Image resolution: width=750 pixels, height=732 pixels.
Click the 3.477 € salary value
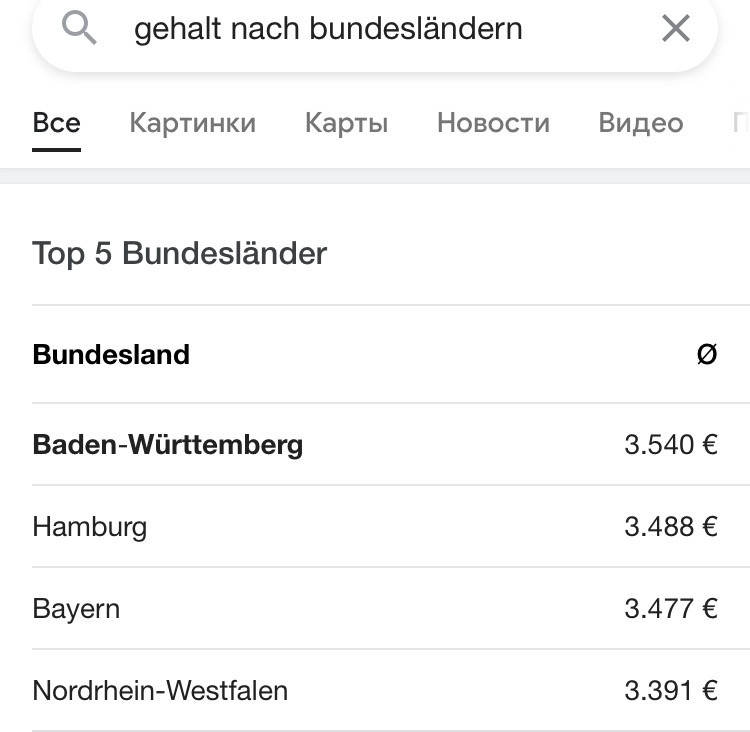(x=671, y=609)
